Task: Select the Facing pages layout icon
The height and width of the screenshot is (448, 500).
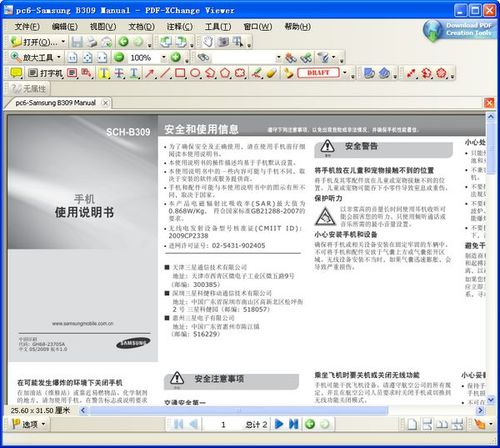Action: [442, 424]
